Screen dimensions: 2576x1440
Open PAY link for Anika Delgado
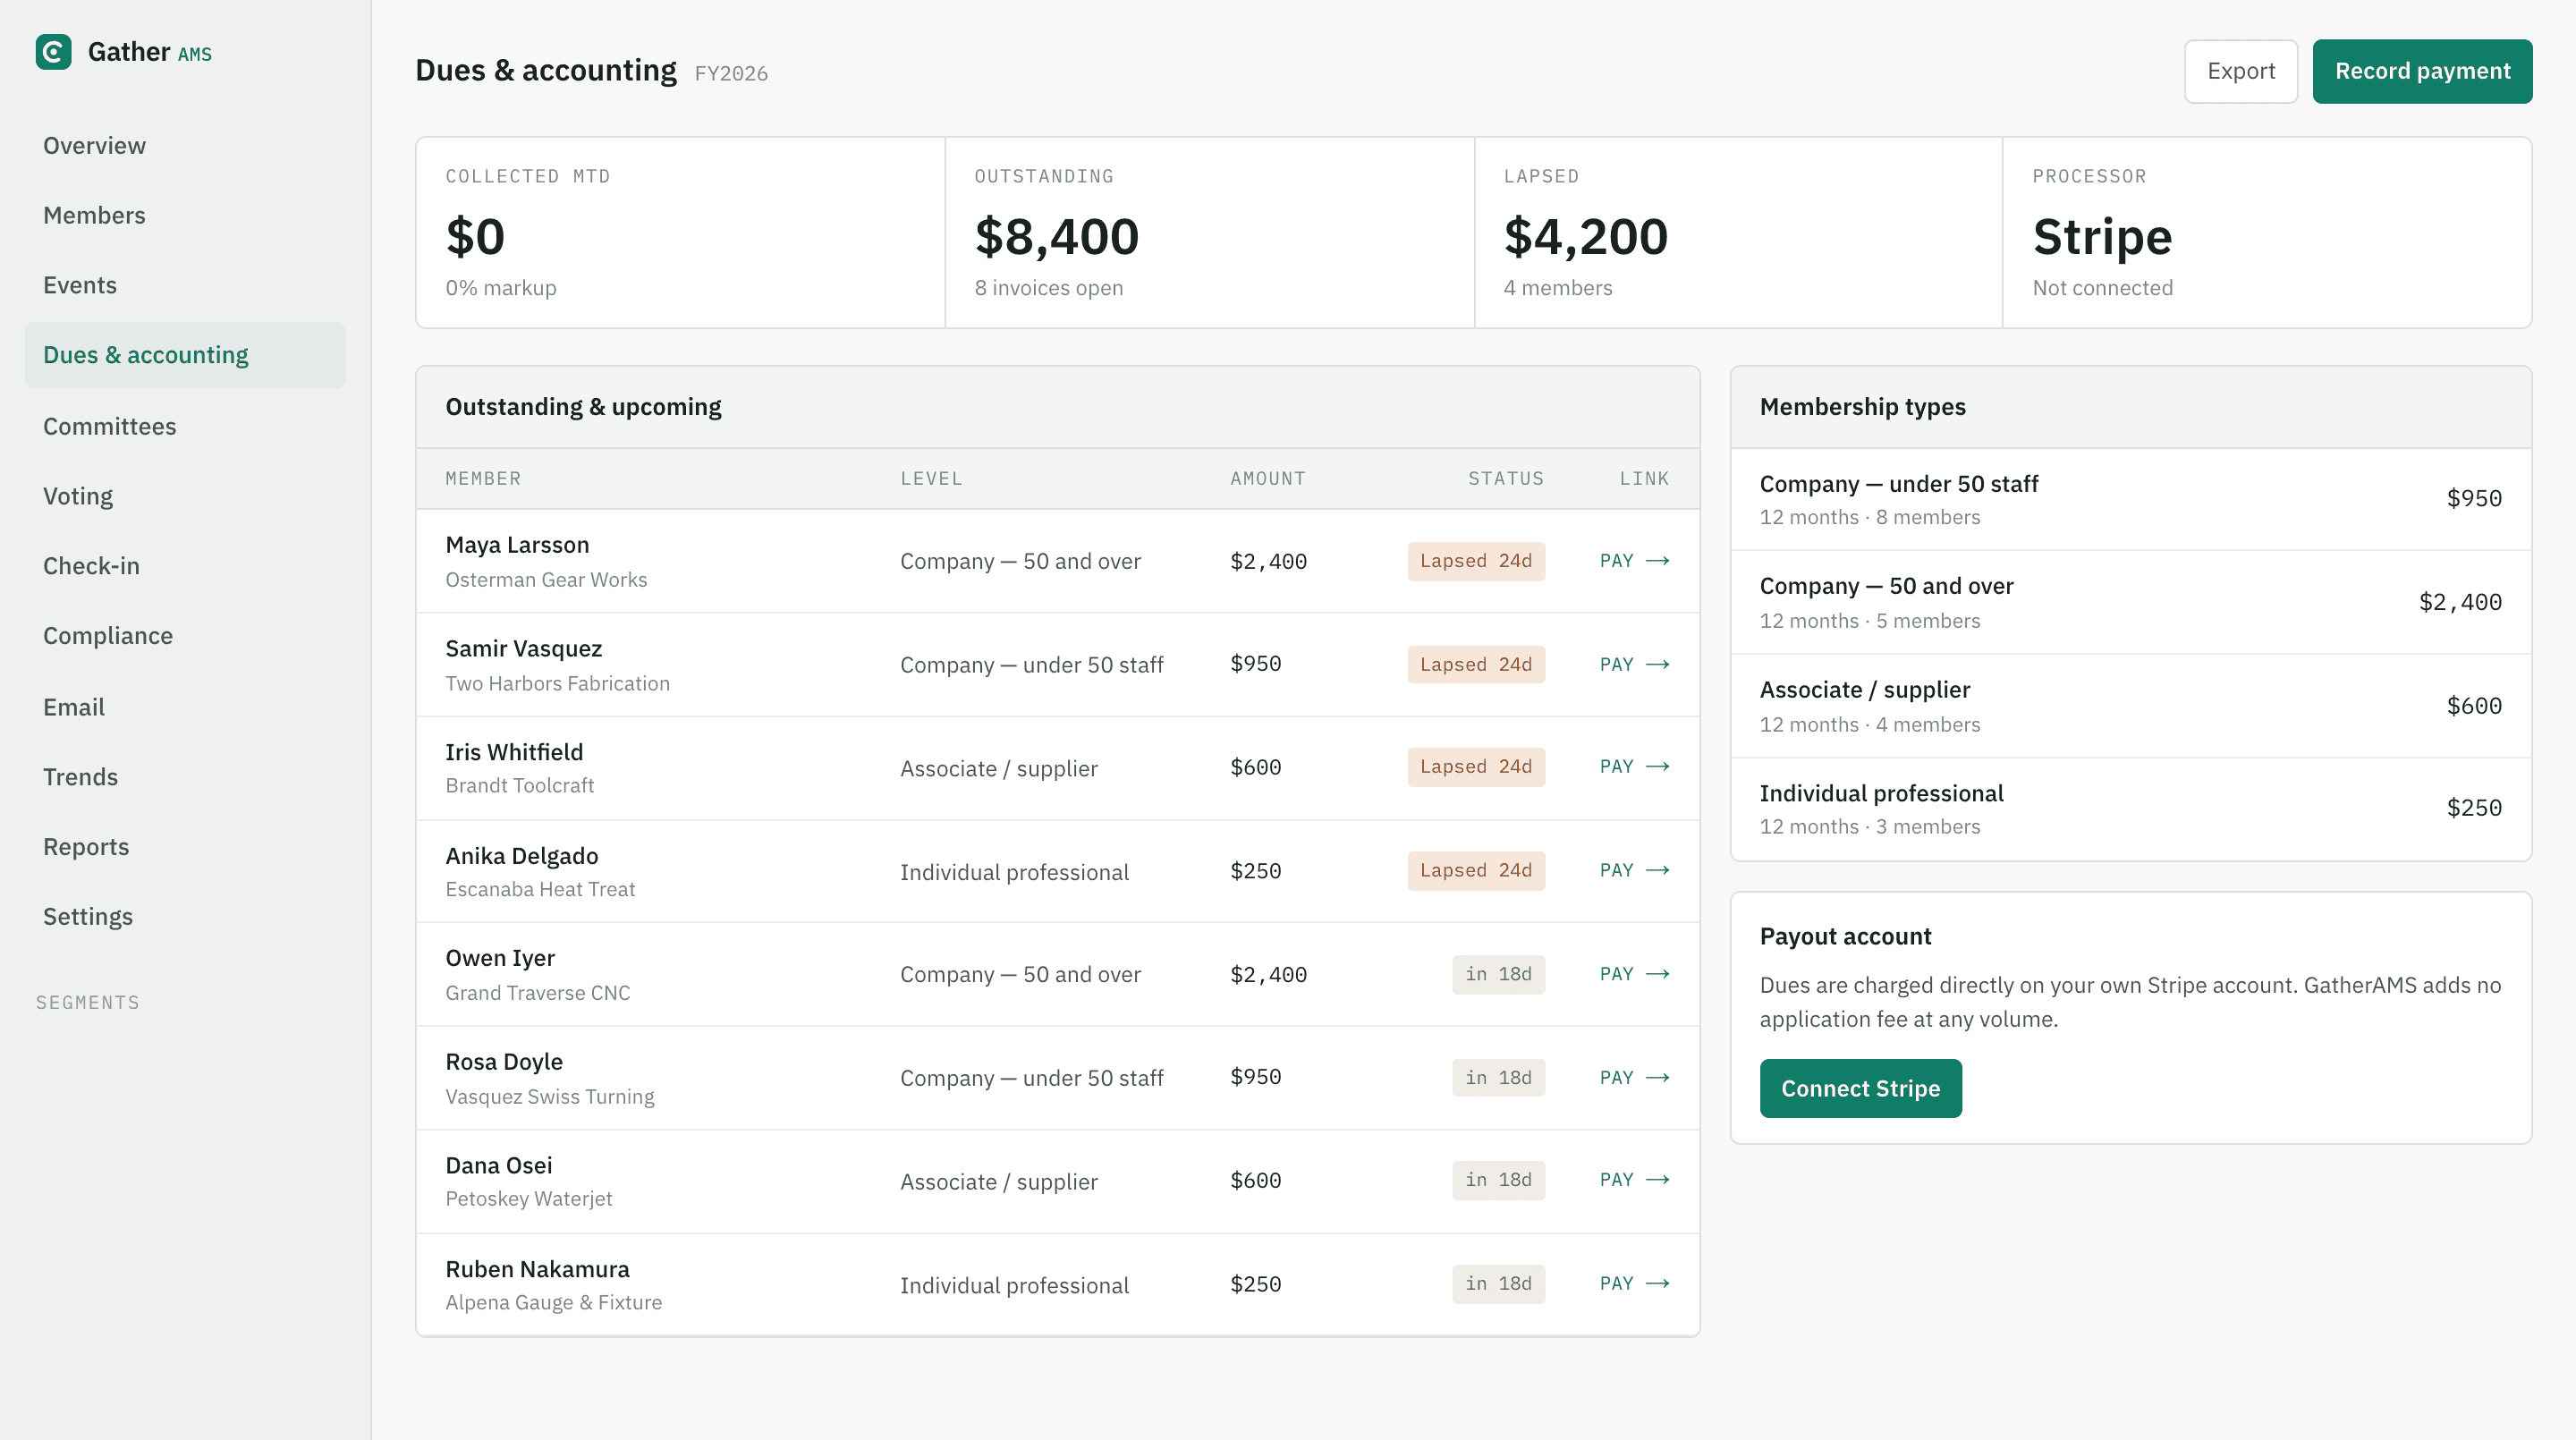(x=1634, y=870)
